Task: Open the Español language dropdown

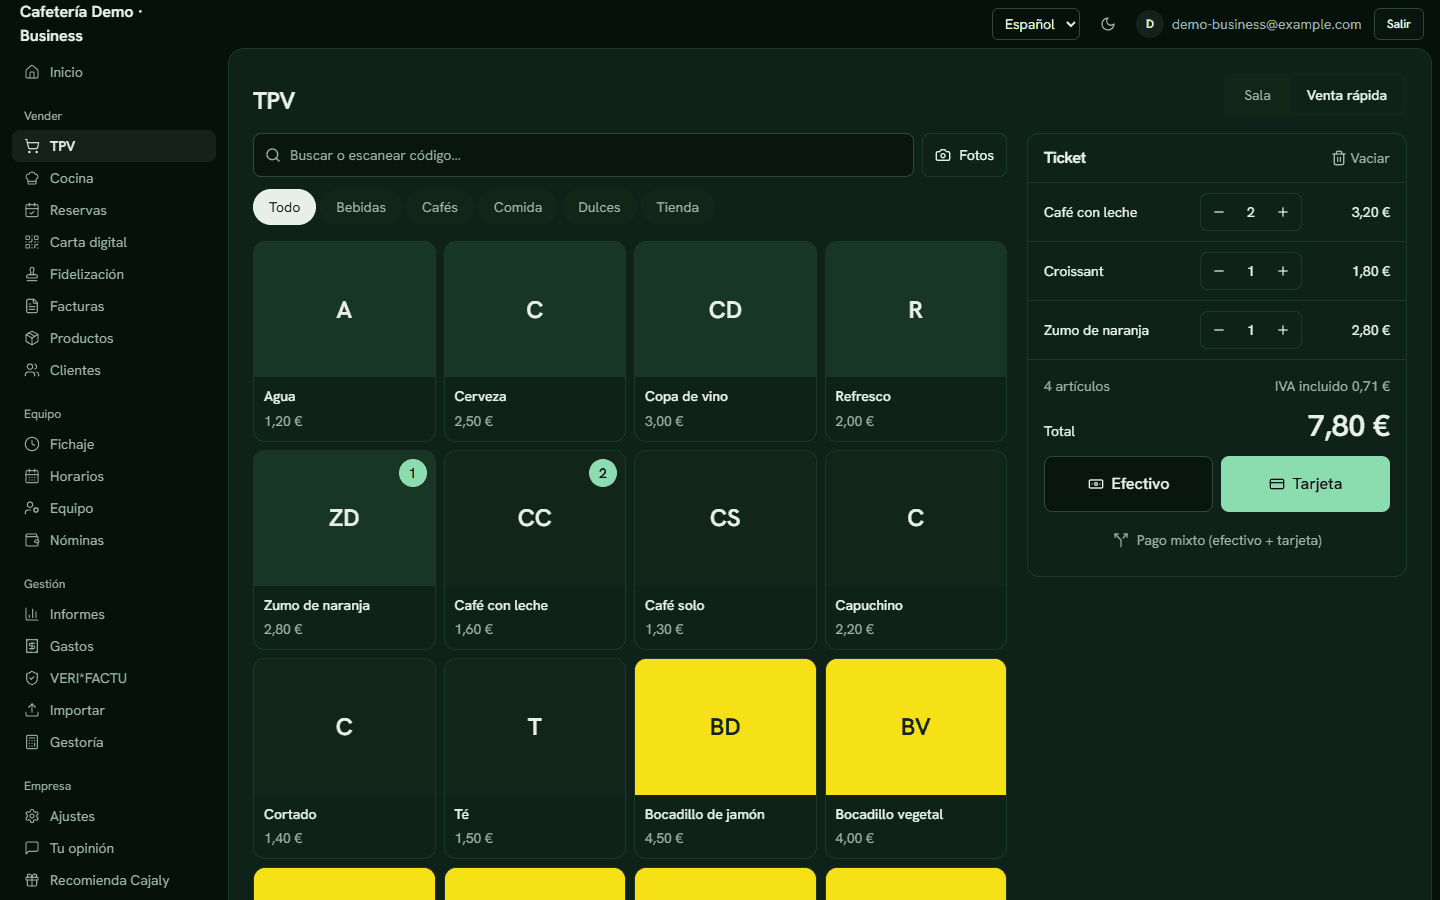Action: pos(1036,24)
